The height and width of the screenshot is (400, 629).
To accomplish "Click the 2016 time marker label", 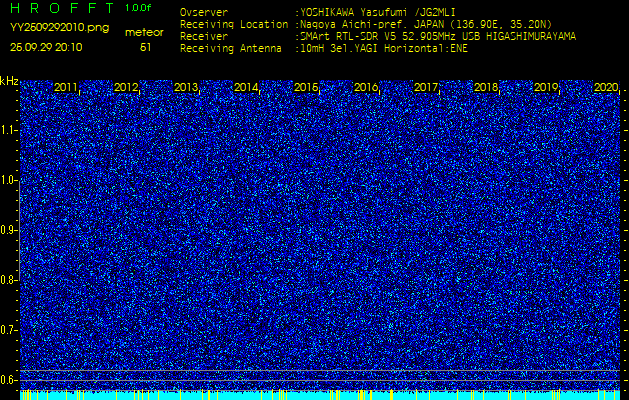I will coord(366,87).
